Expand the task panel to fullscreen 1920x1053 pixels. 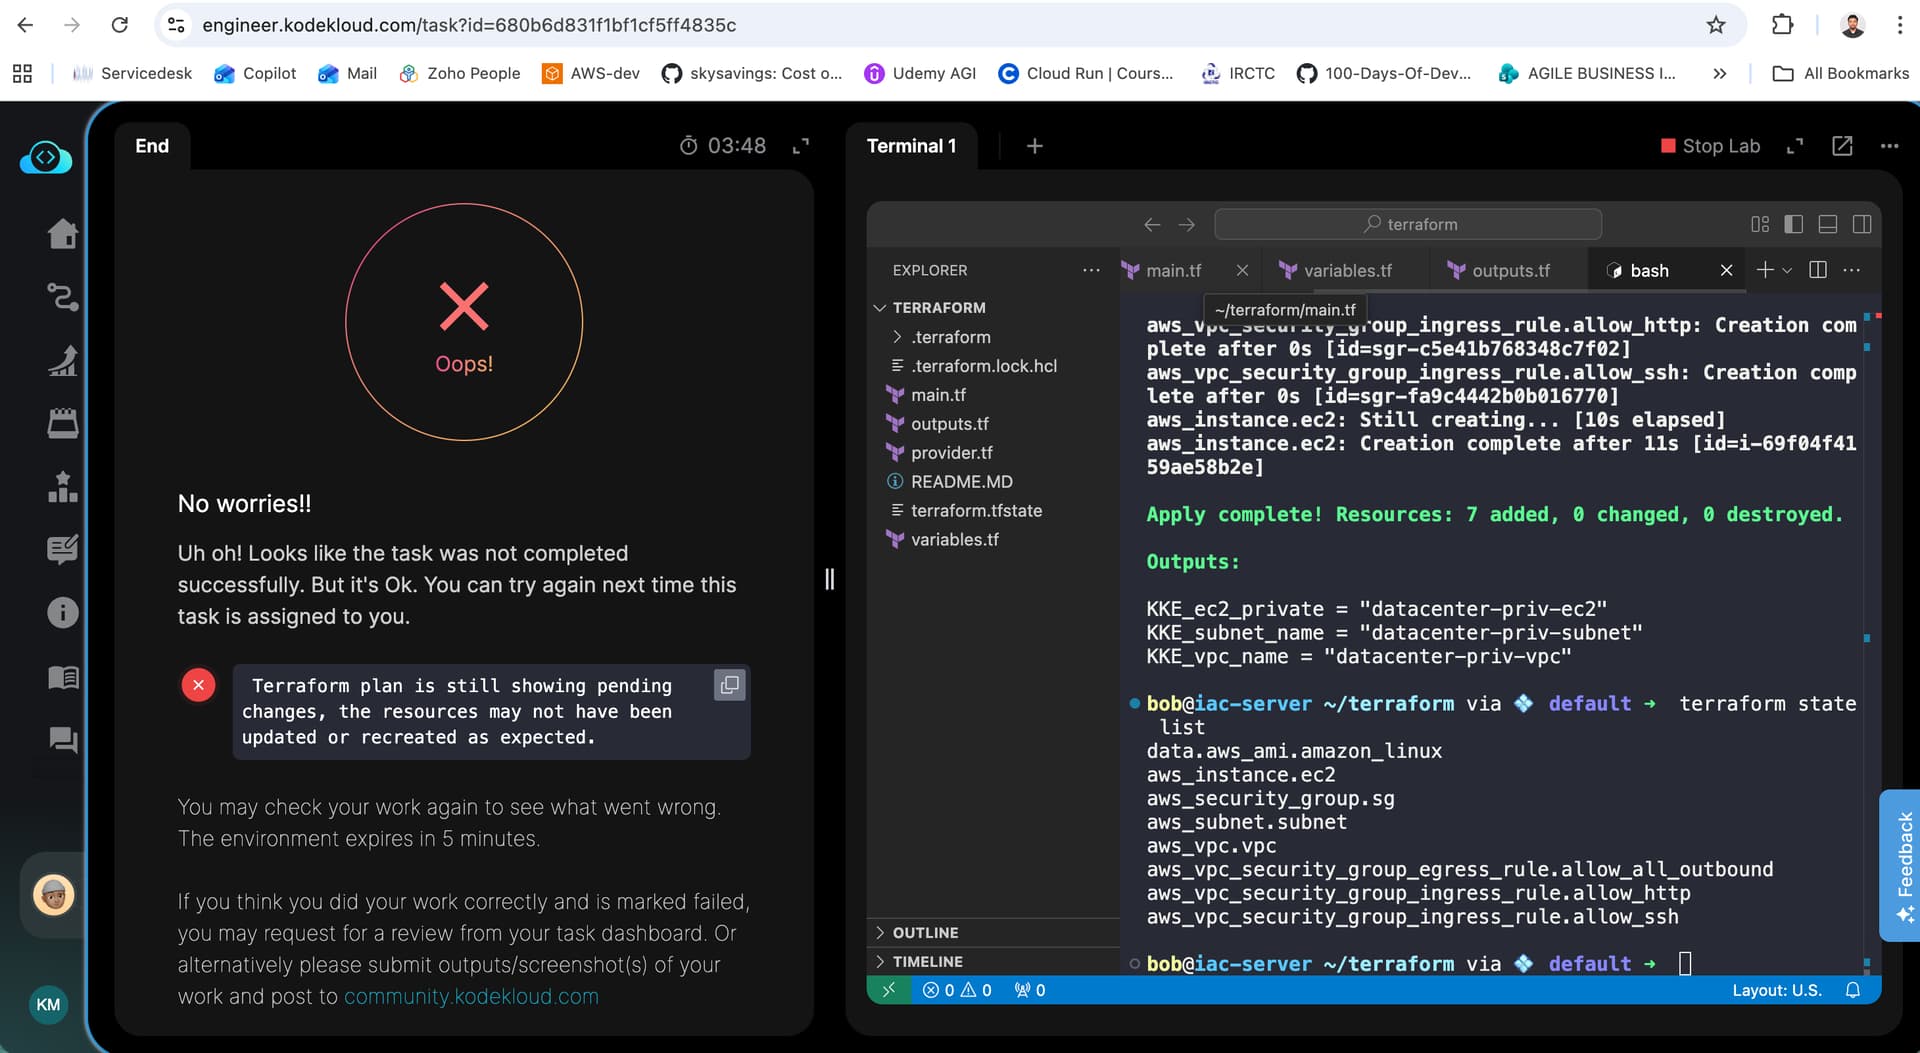(x=800, y=146)
